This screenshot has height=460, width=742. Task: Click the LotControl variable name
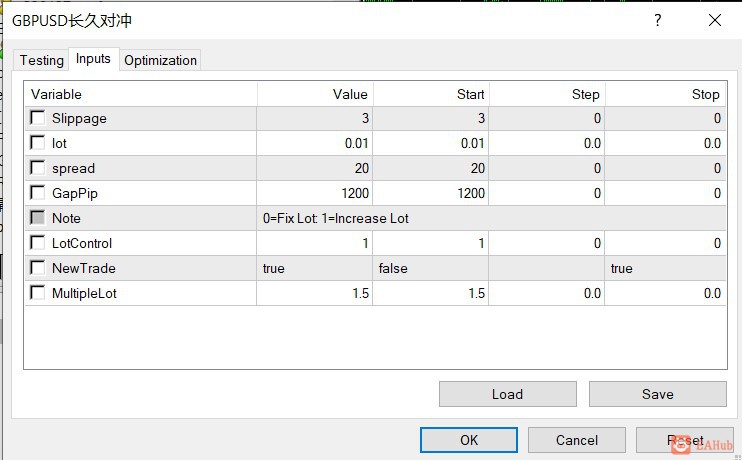click(82, 243)
